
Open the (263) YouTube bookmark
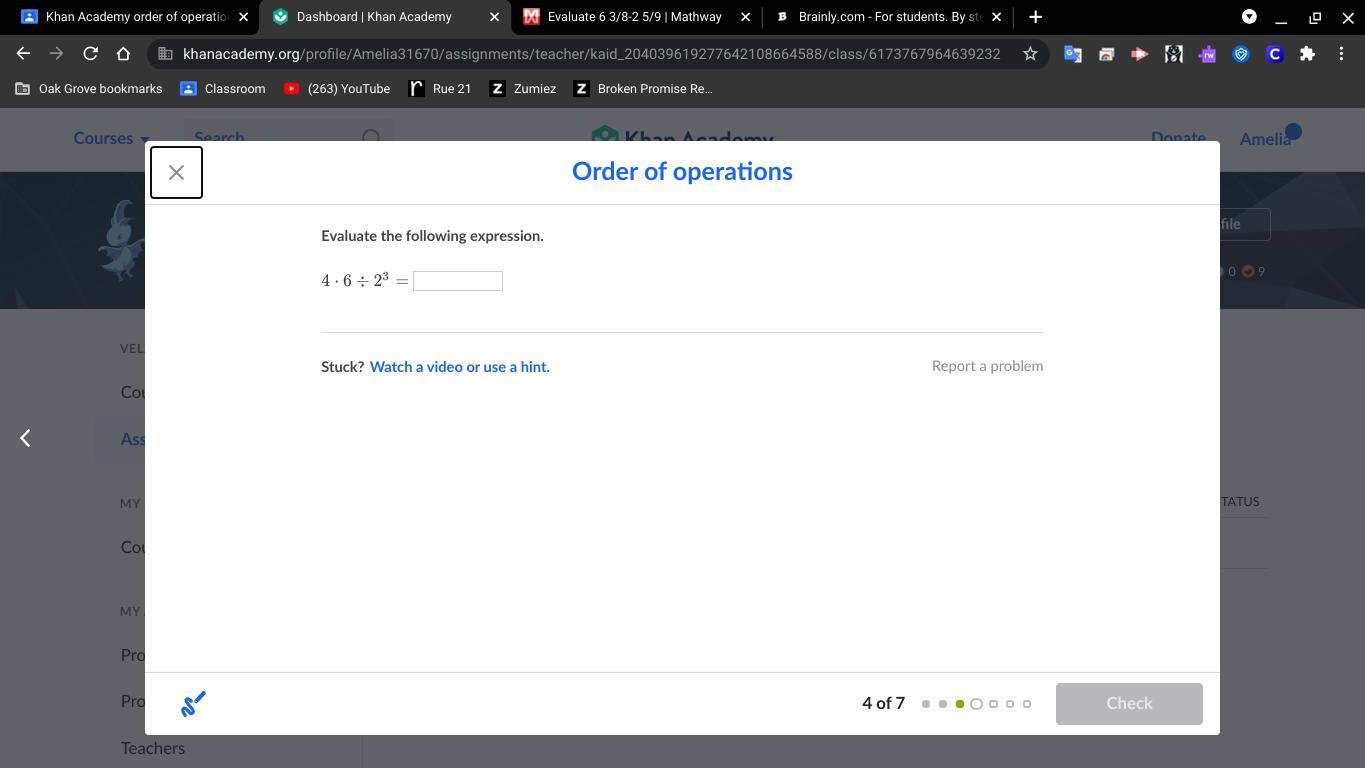click(x=337, y=89)
